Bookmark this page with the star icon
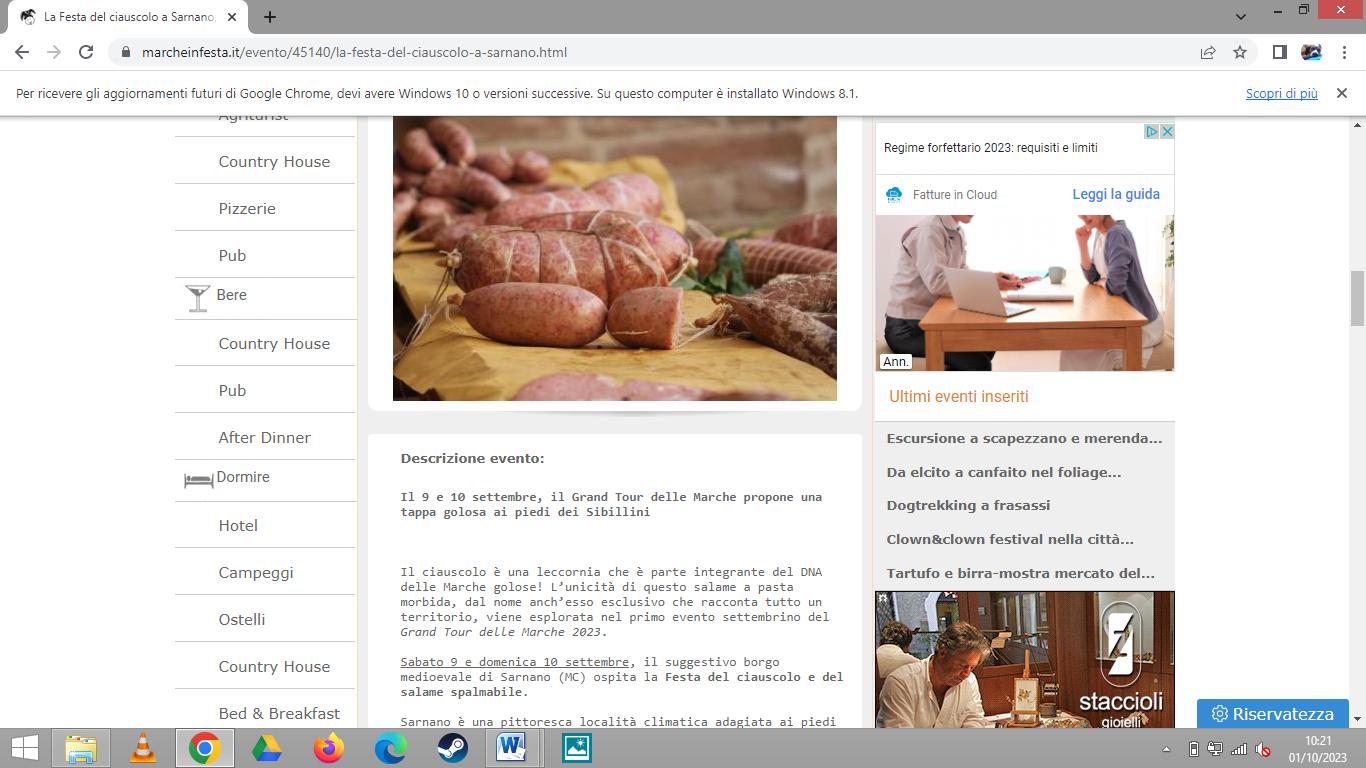Viewport: 1366px width, 768px height. [1240, 52]
